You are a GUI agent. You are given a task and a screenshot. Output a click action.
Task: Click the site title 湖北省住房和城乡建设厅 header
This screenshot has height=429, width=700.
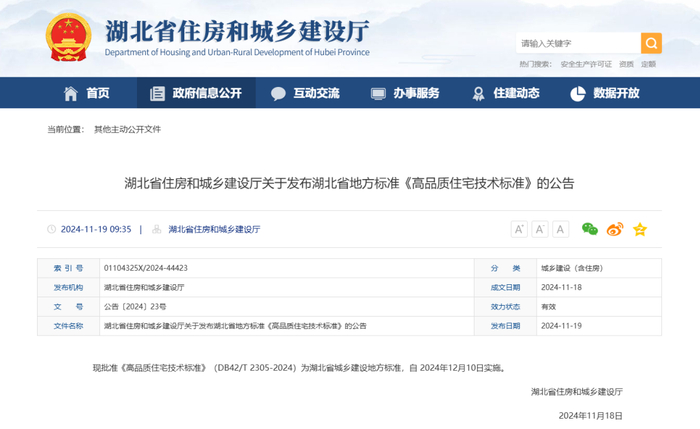click(x=238, y=31)
